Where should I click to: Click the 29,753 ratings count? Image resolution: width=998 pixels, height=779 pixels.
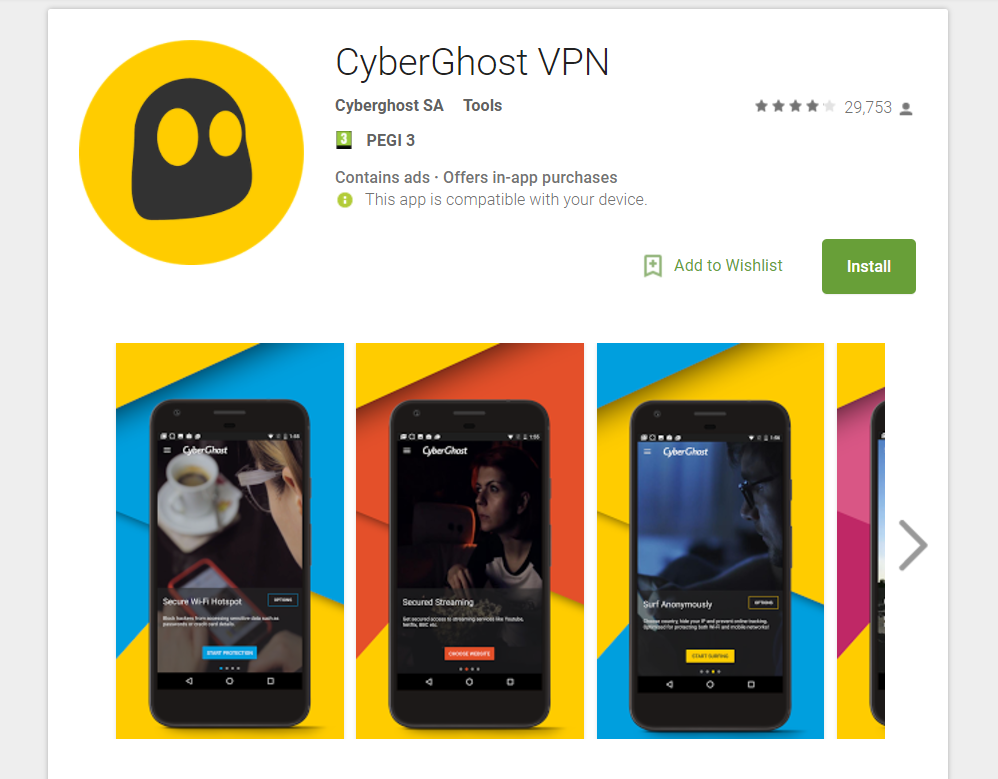868,108
